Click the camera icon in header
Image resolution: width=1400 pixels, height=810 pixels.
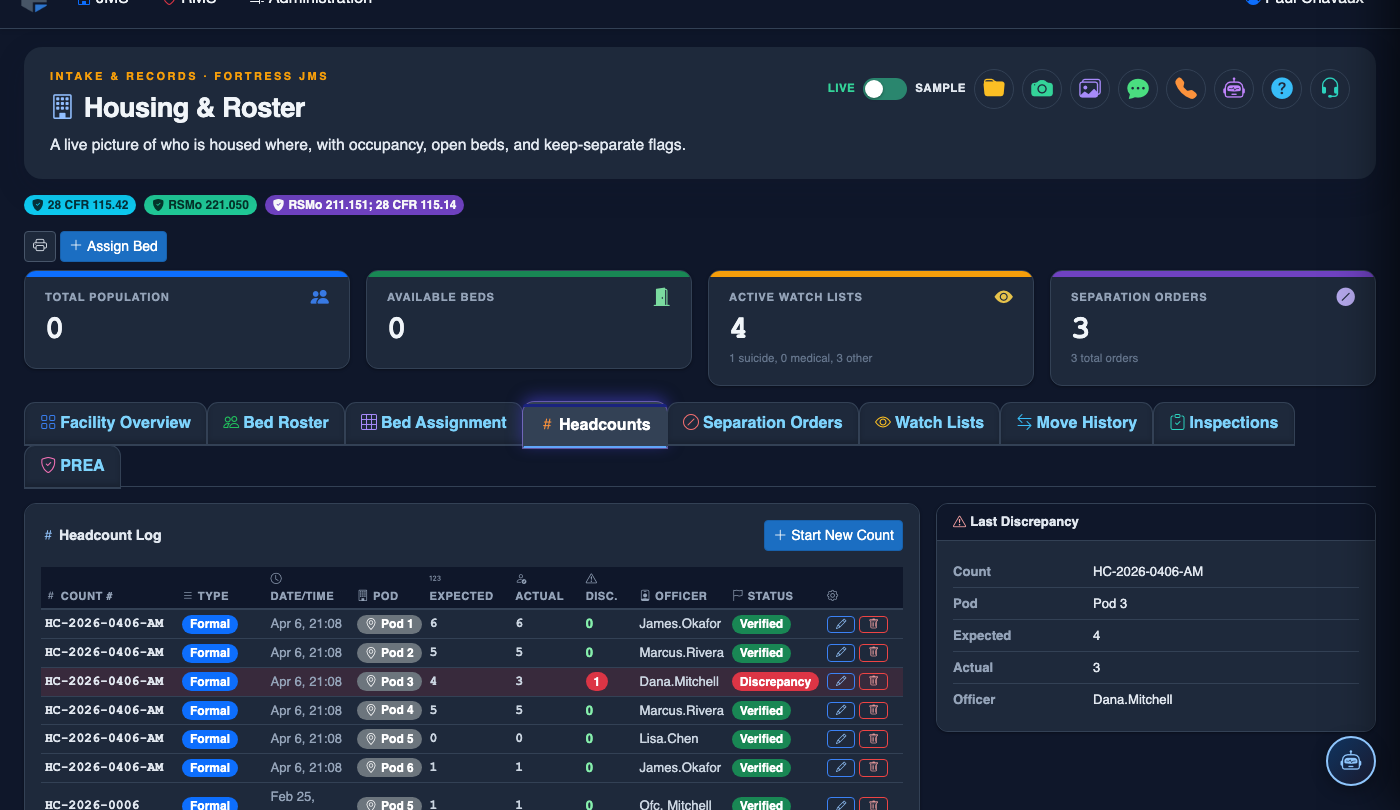[1041, 88]
